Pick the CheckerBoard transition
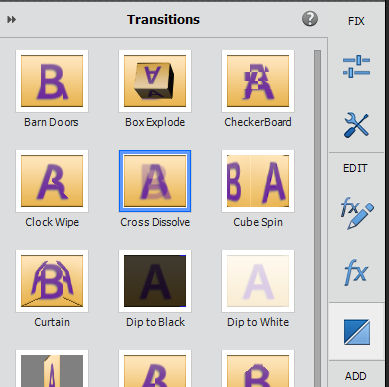This screenshot has width=389, height=387. tap(258, 81)
